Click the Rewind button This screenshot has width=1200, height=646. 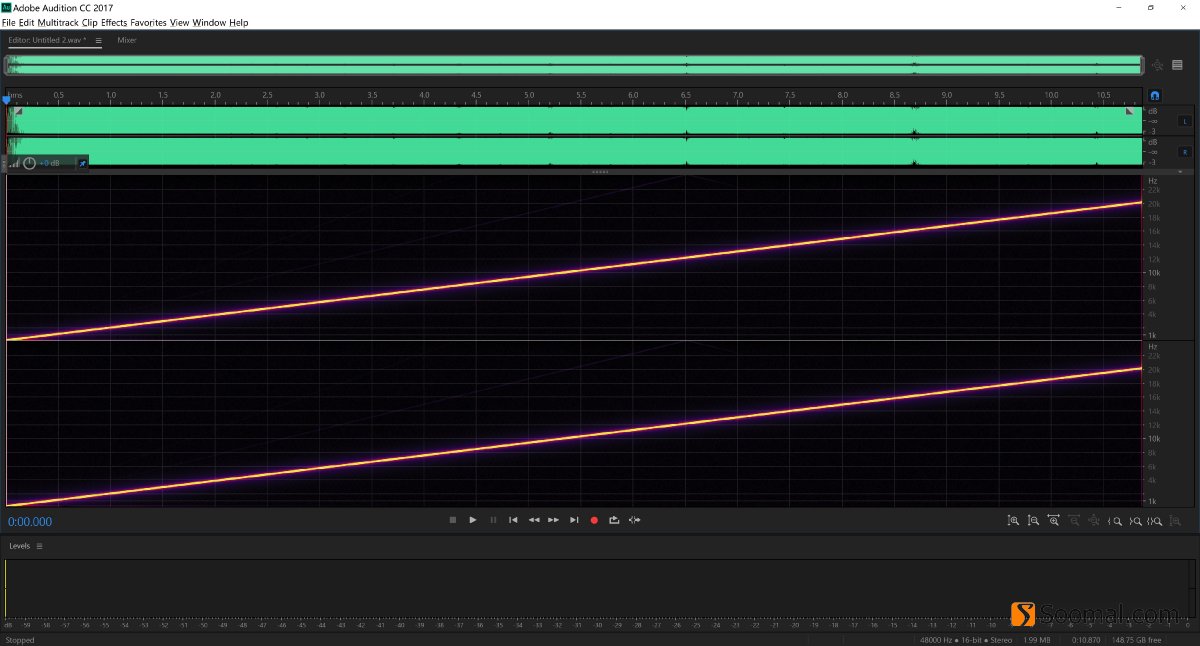(x=534, y=520)
